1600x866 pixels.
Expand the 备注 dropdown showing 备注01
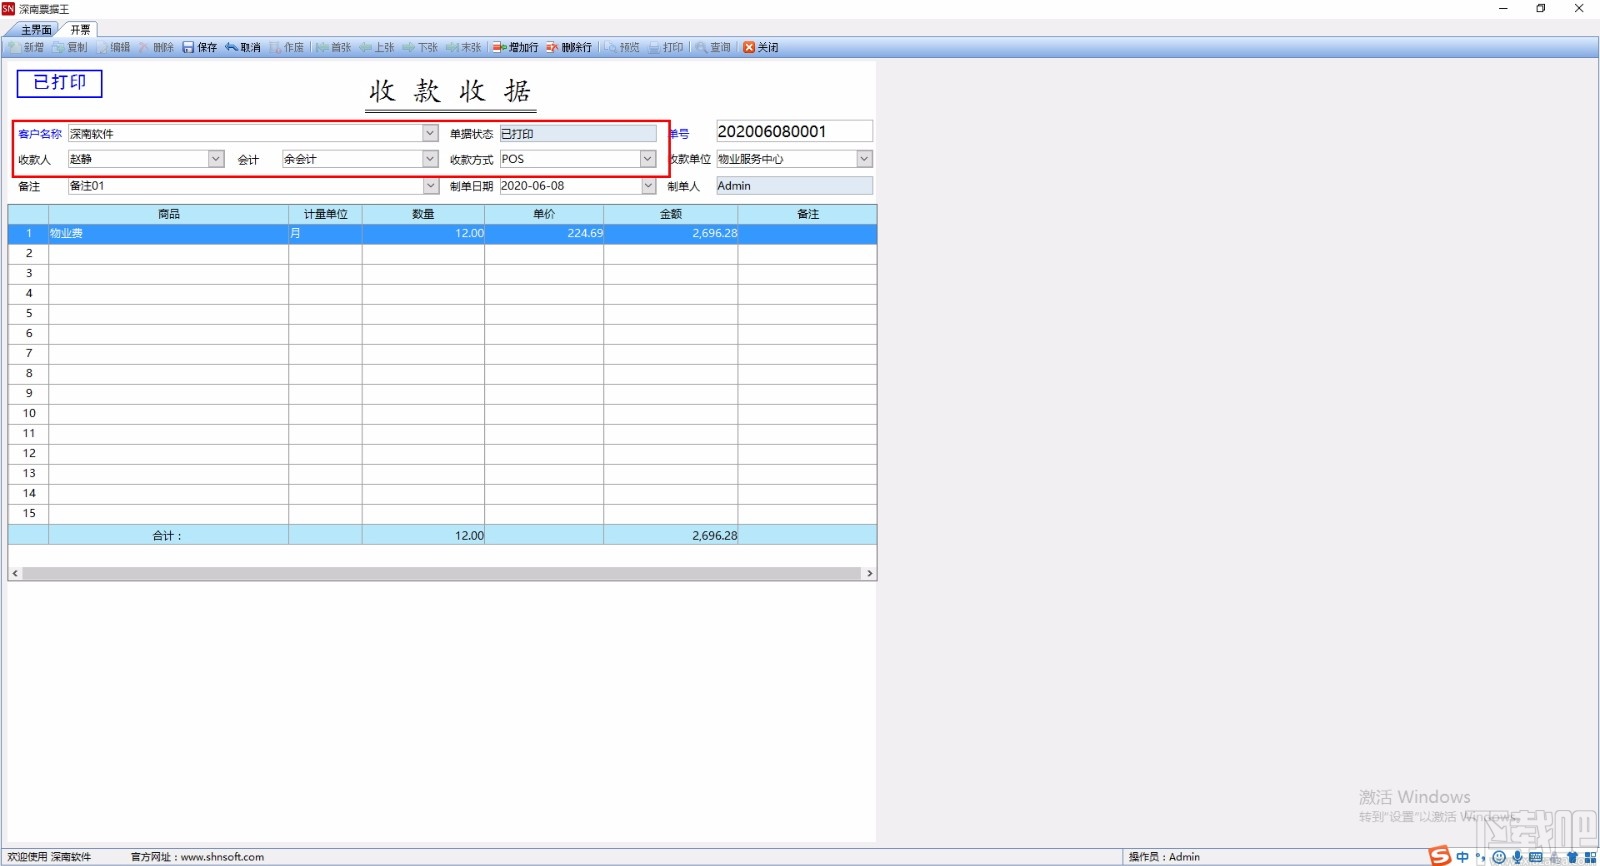431,186
